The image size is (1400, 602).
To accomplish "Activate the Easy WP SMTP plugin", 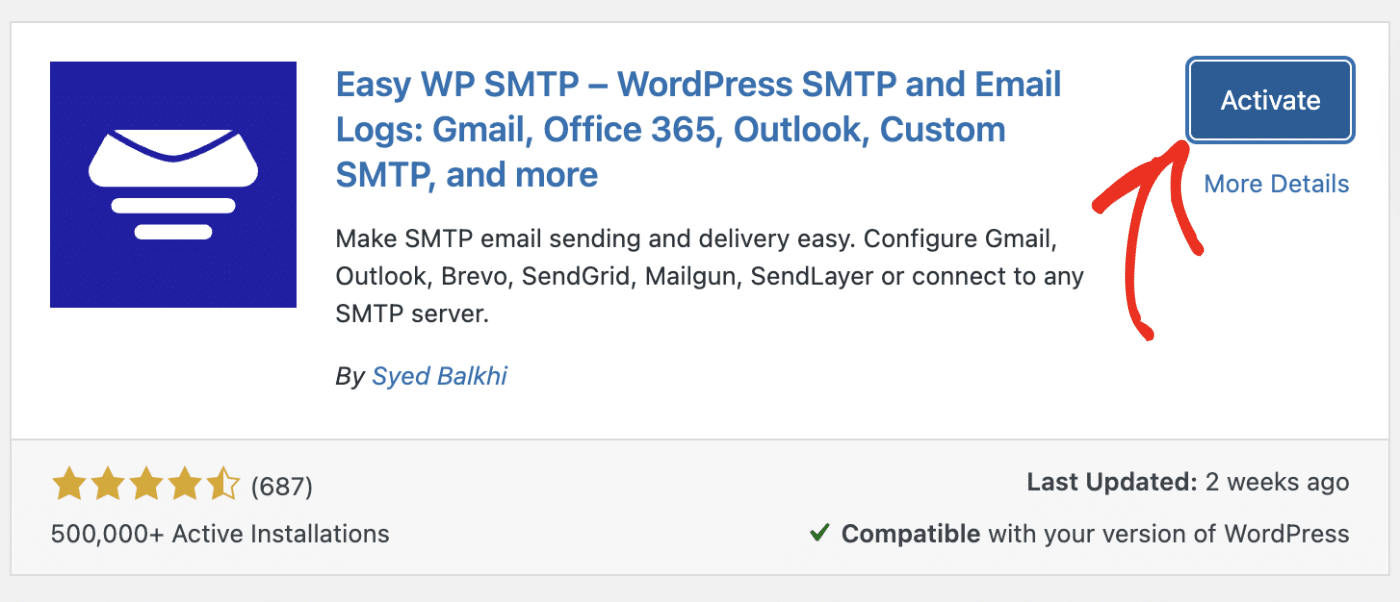I will (x=1270, y=100).
